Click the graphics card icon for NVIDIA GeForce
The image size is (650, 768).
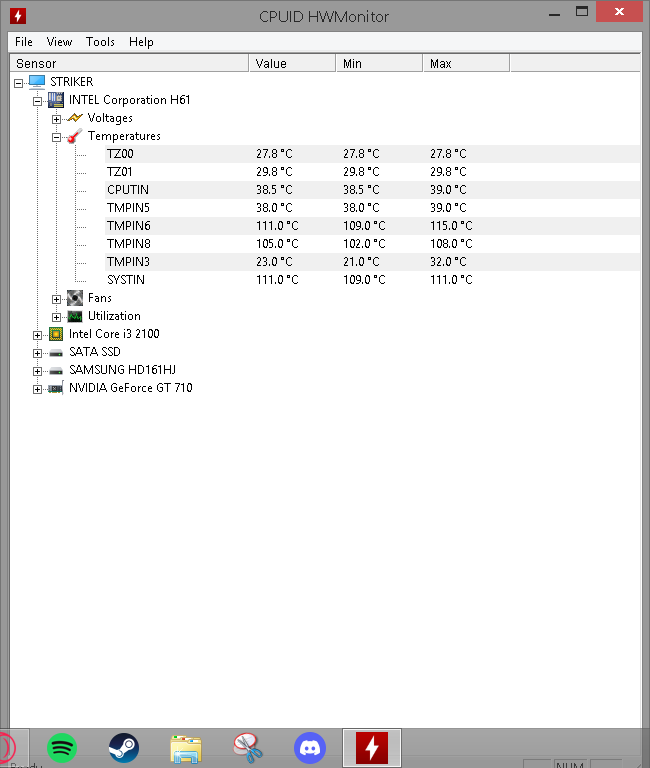(x=56, y=388)
